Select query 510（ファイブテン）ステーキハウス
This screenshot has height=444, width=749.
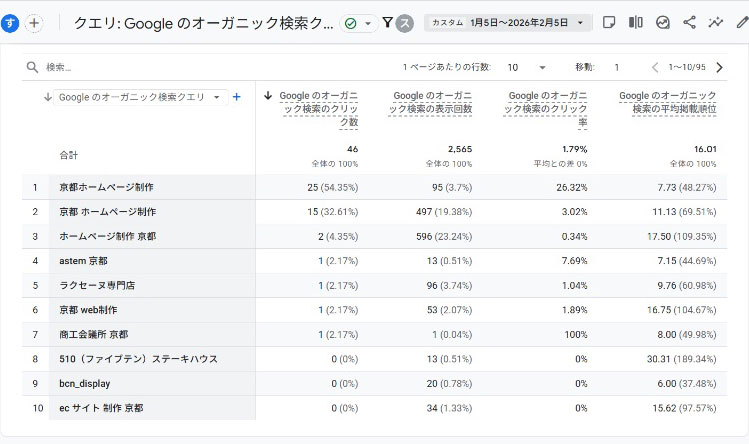[x=139, y=359]
